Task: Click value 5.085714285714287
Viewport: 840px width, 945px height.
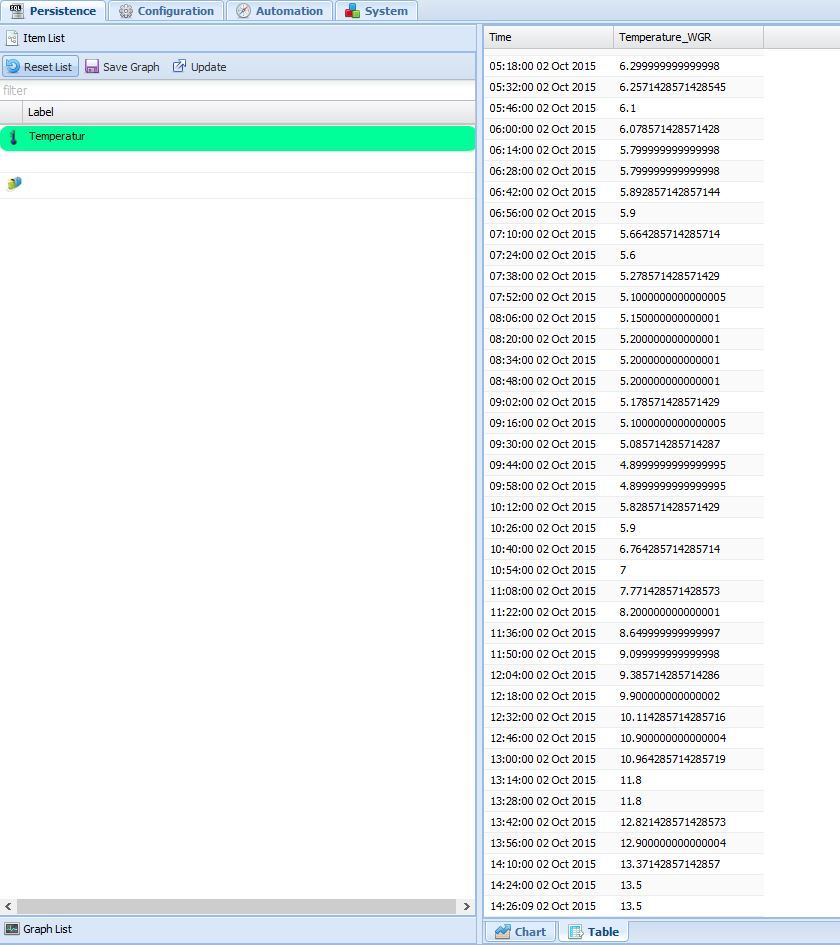Action: pyautogui.click(x=670, y=444)
